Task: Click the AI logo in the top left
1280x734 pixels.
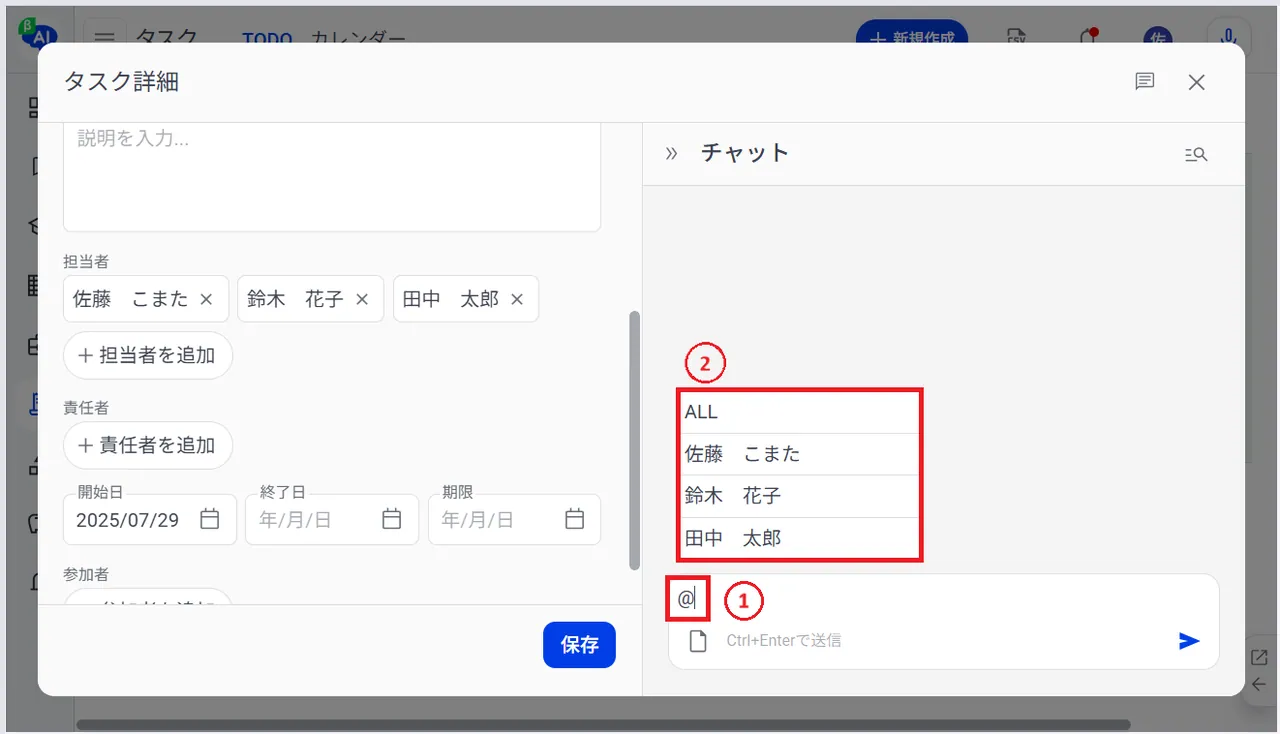Action: [x=40, y=32]
